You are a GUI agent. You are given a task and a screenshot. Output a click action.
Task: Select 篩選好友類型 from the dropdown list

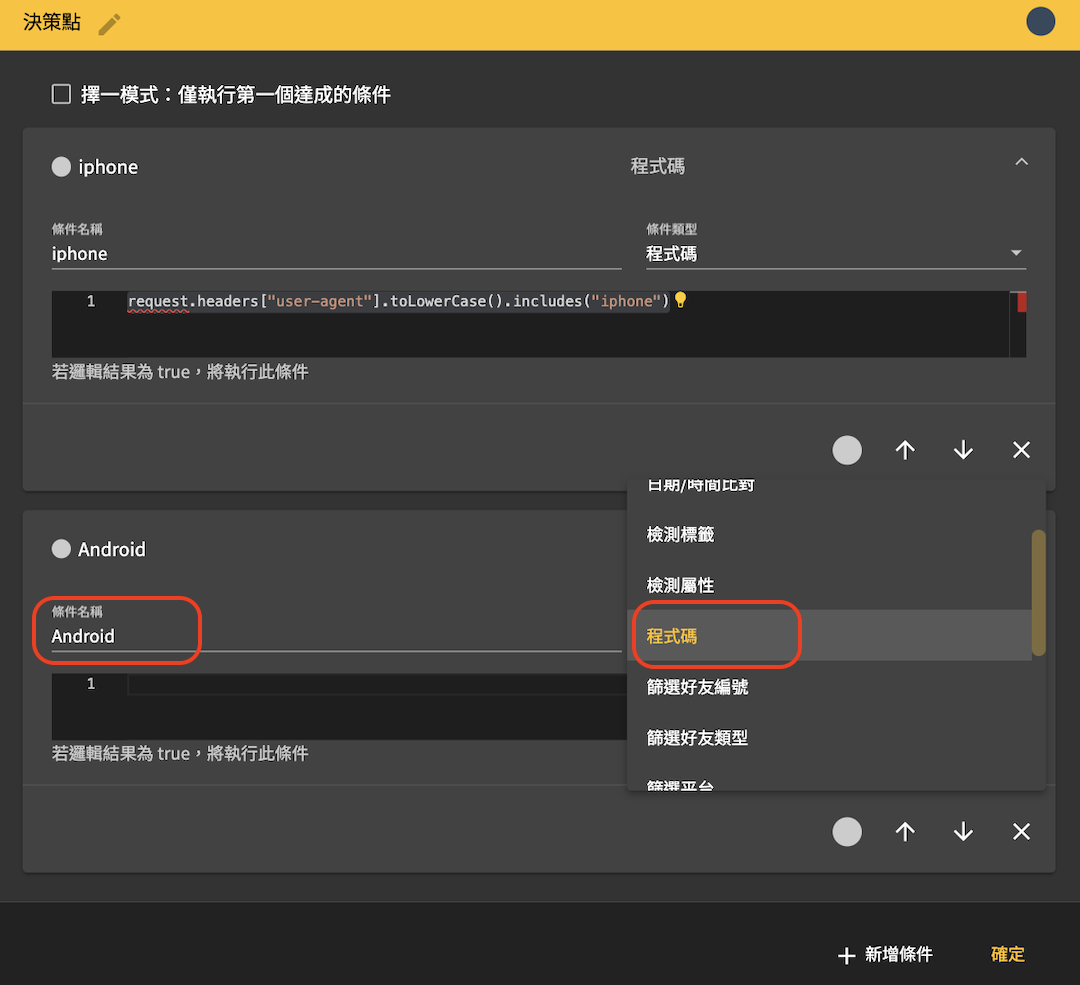(x=829, y=738)
